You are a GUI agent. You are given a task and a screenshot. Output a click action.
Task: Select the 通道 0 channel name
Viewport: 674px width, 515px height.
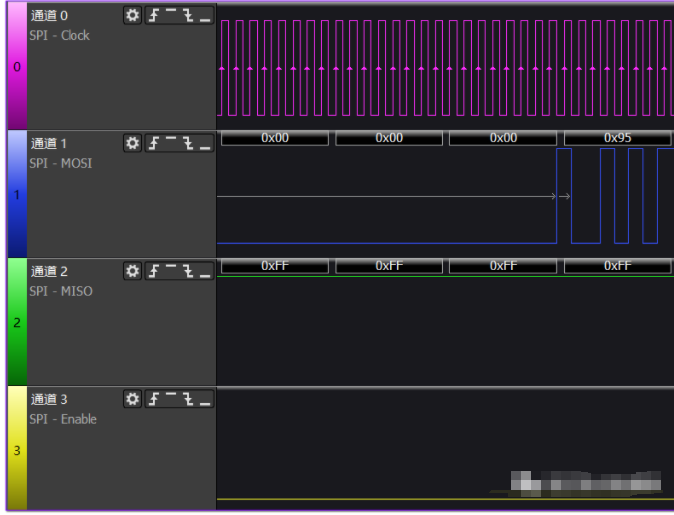49,16
